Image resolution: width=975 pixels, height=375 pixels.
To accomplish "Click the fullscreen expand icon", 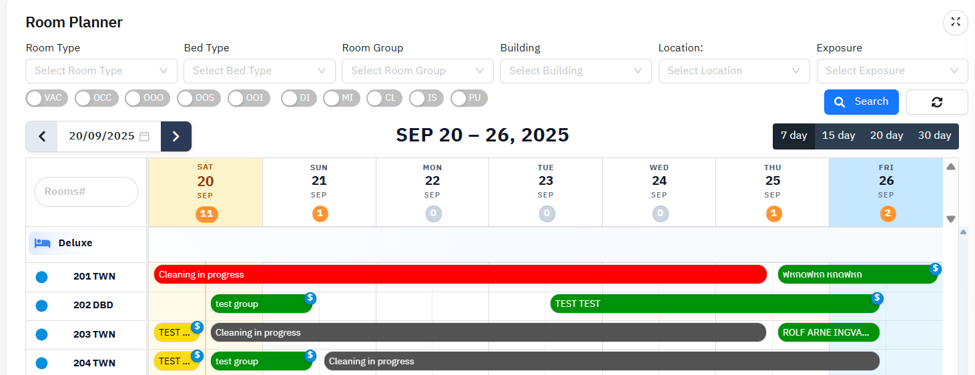I will [956, 22].
